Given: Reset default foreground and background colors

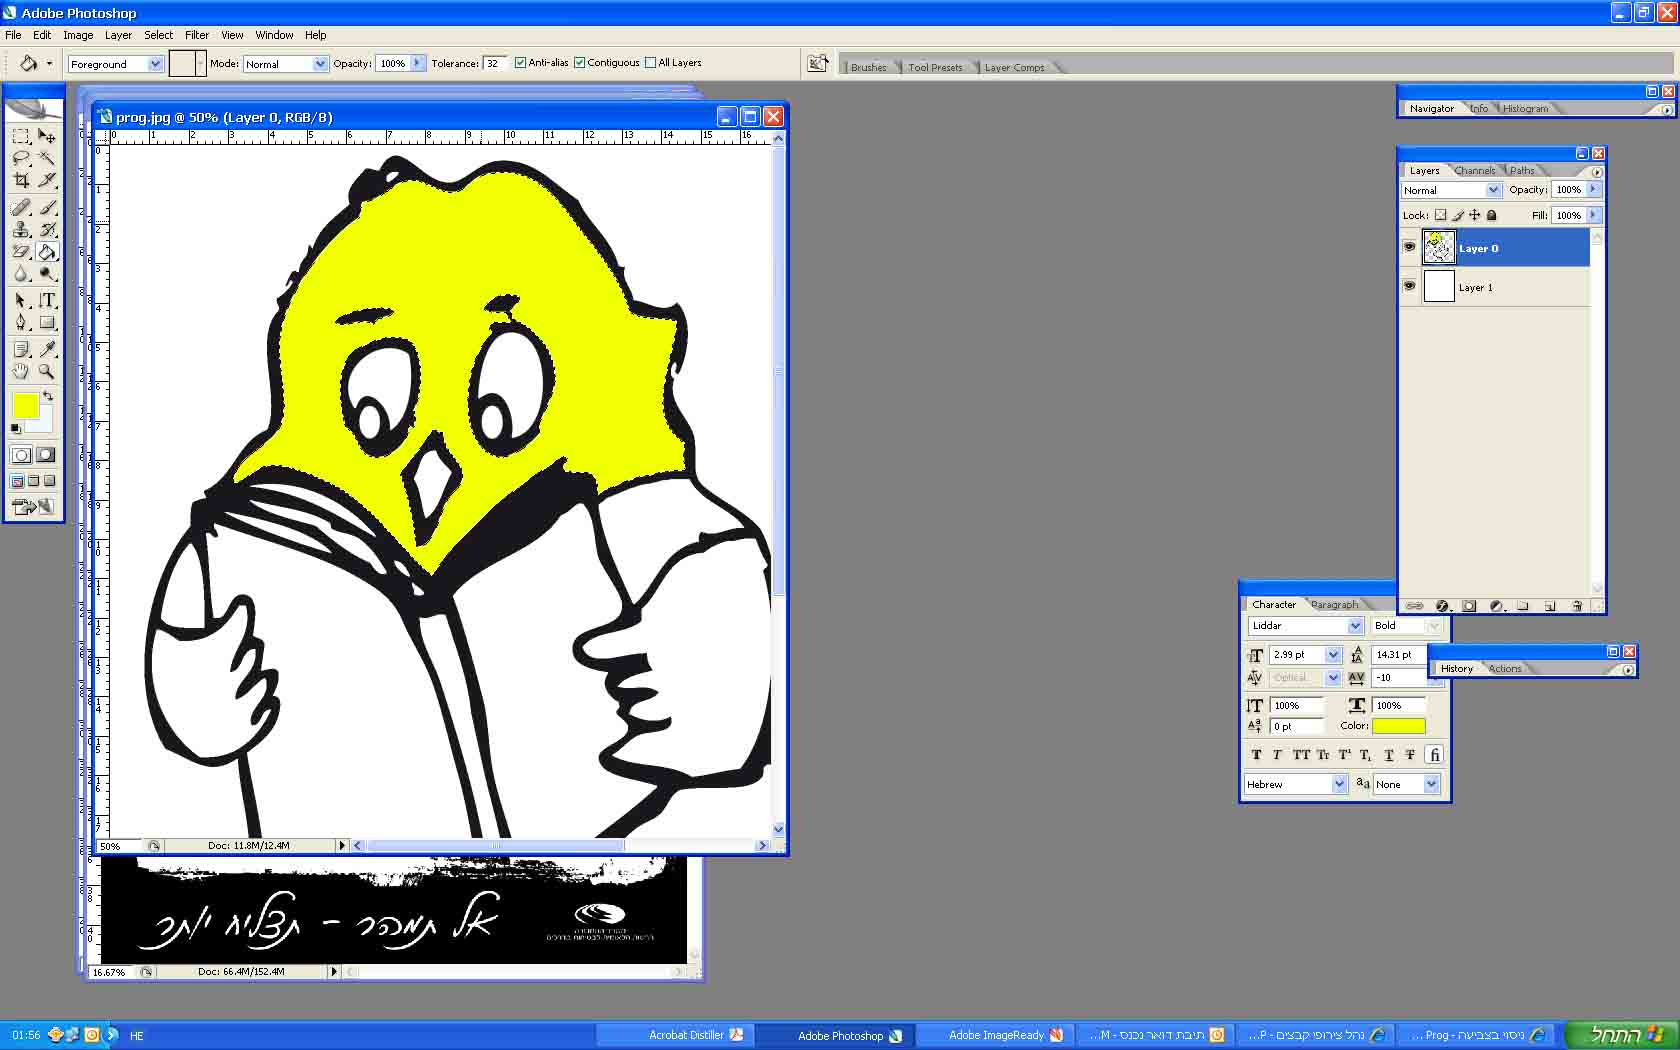Looking at the screenshot, I should 15,429.
